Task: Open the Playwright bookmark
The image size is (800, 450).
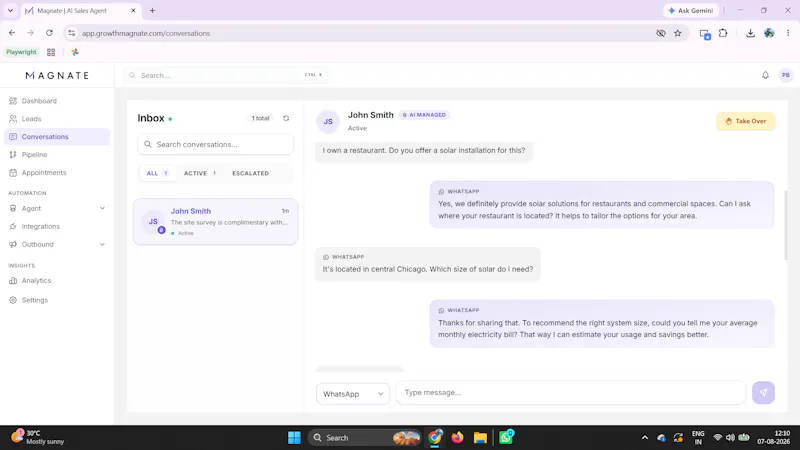Action: coord(21,52)
